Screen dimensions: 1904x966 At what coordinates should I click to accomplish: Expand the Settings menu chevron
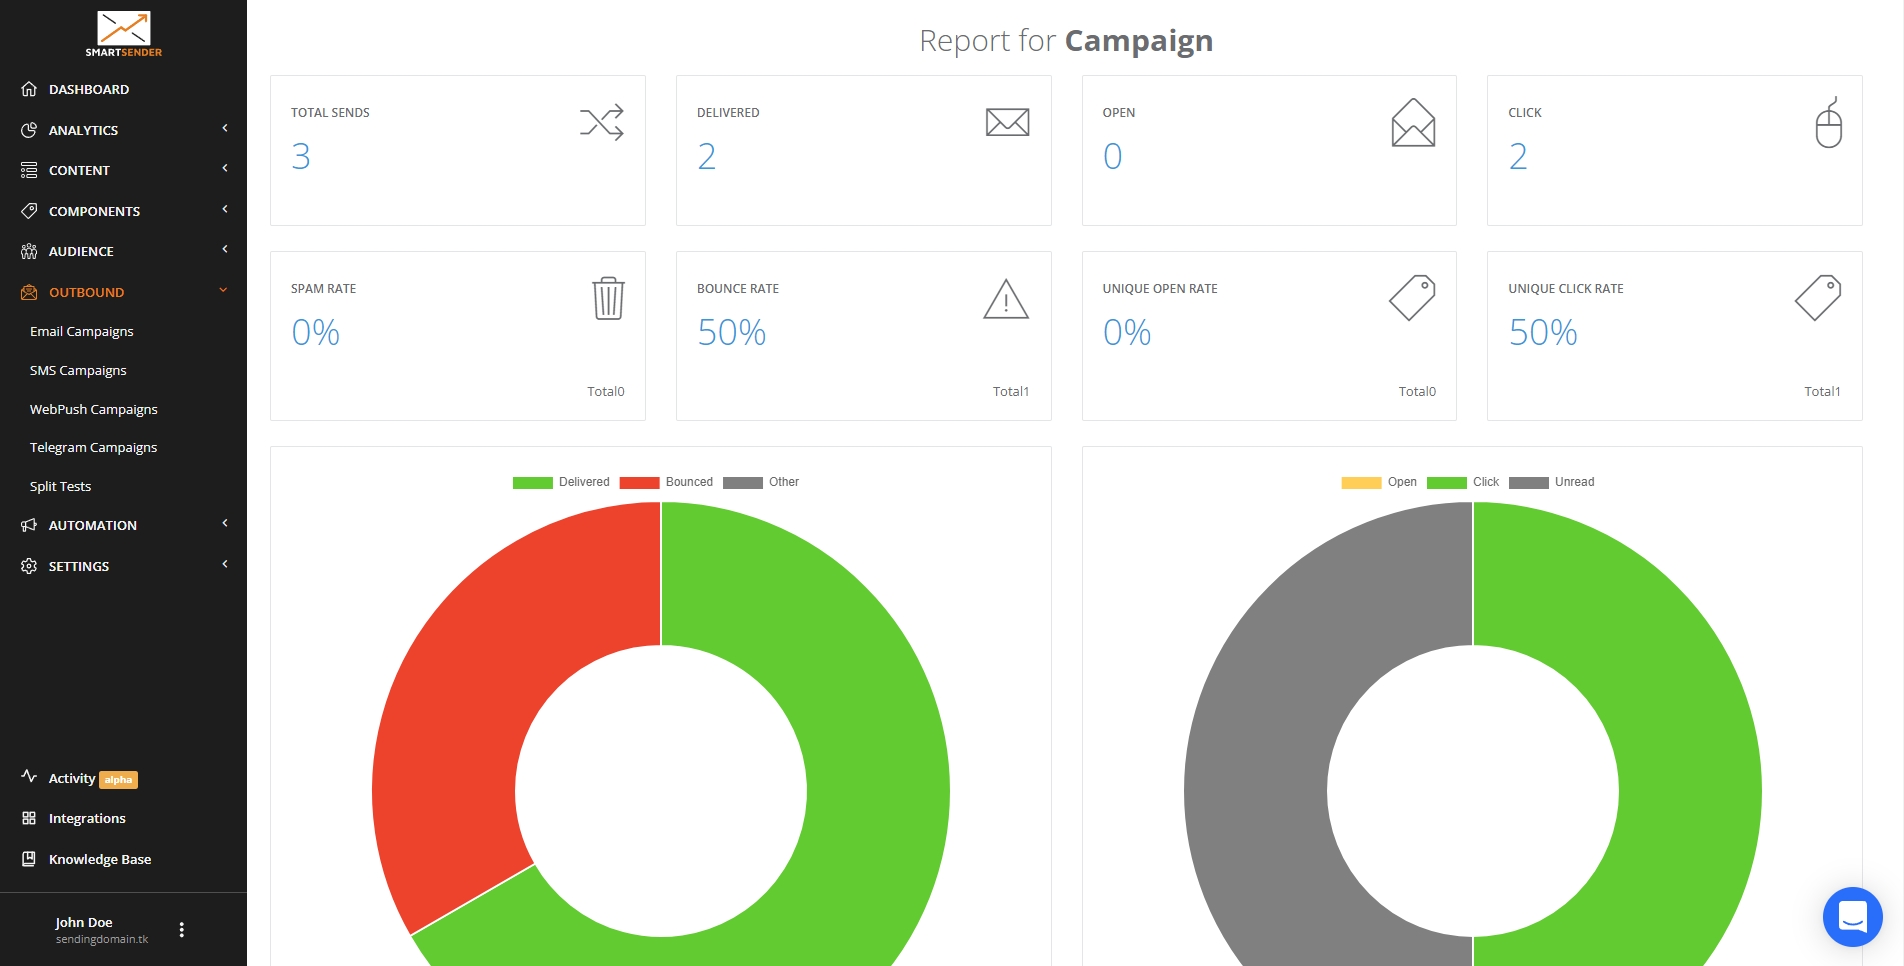(x=225, y=564)
